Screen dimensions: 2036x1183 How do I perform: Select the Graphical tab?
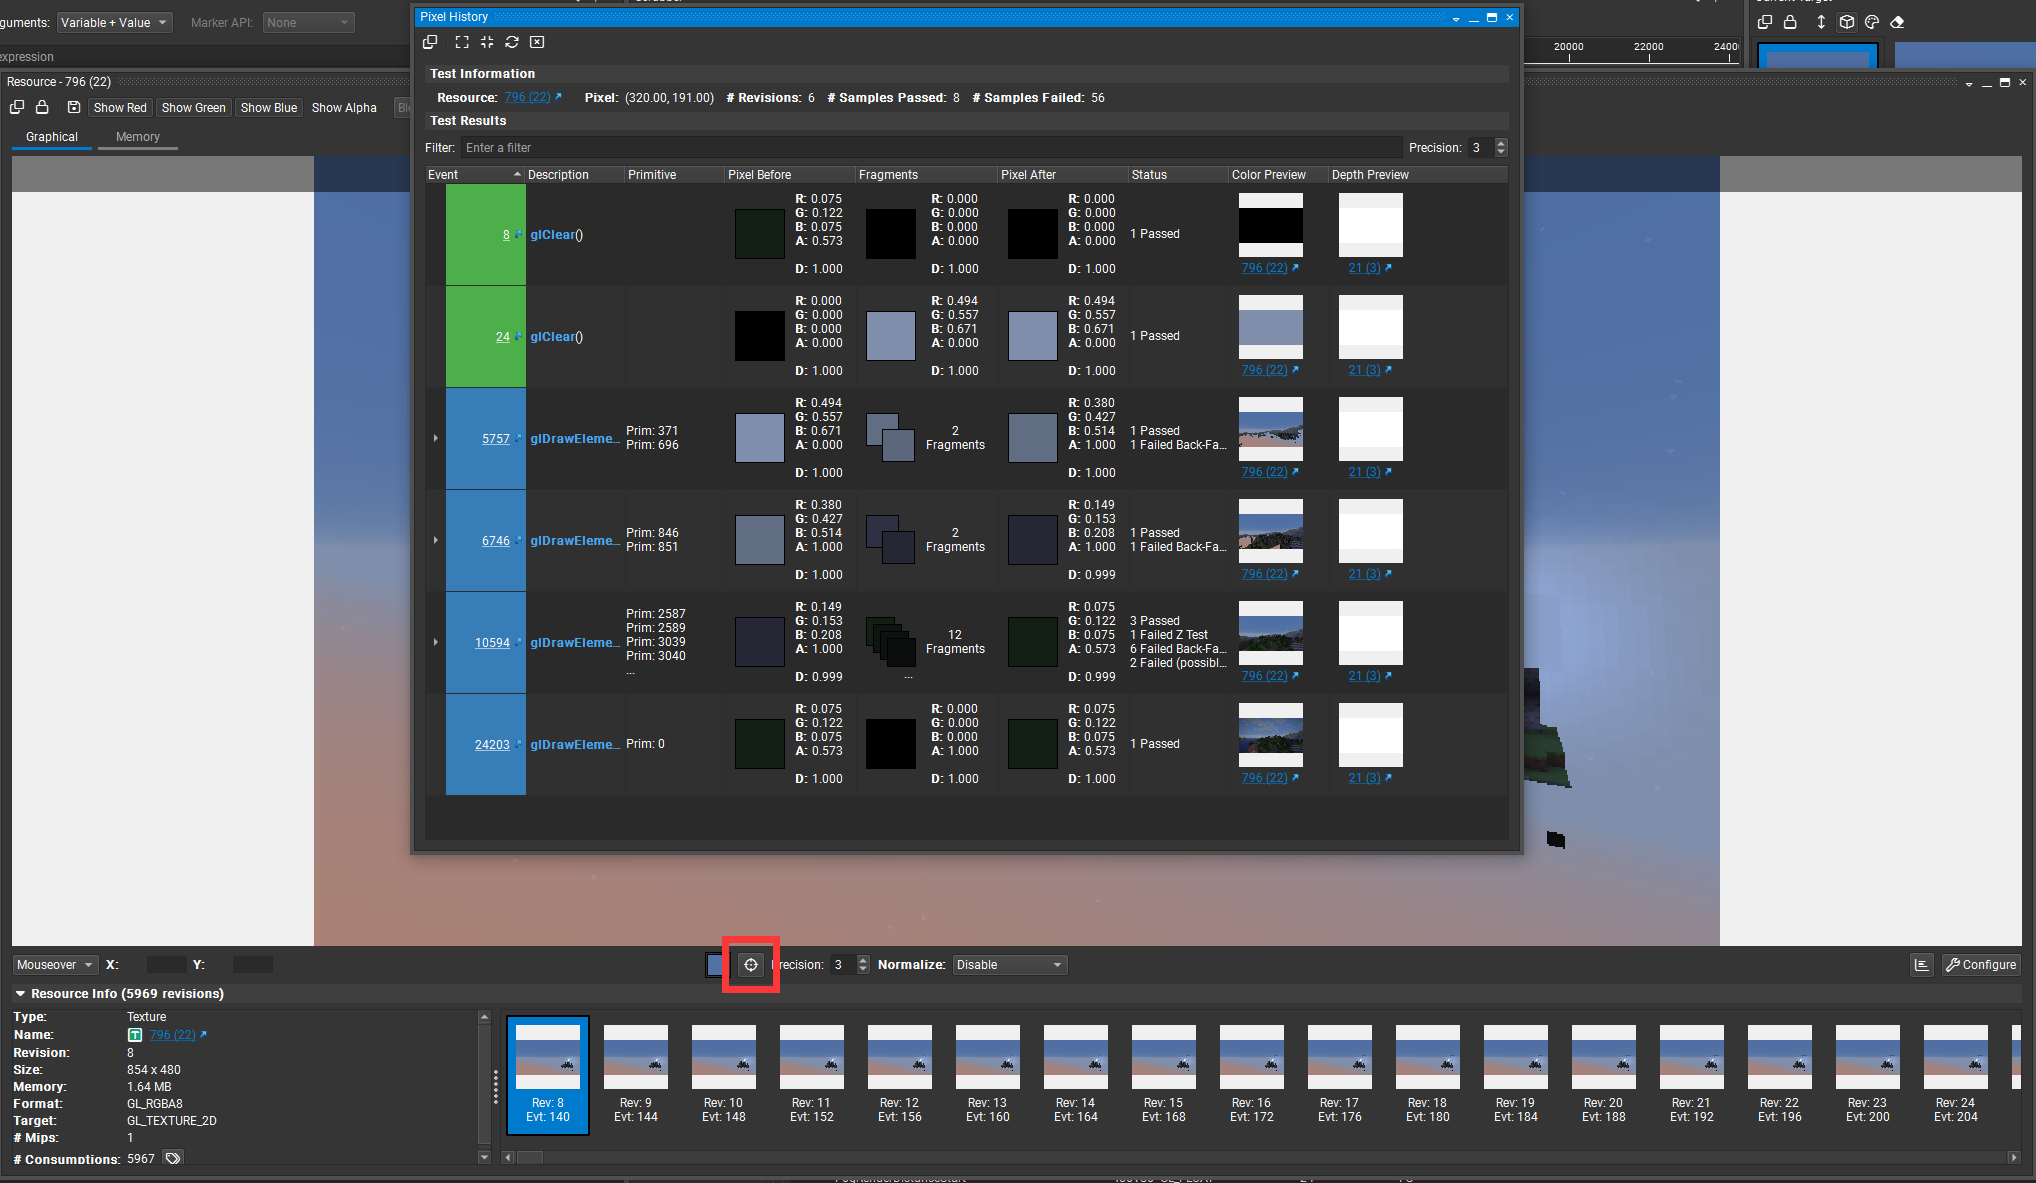coord(52,137)
